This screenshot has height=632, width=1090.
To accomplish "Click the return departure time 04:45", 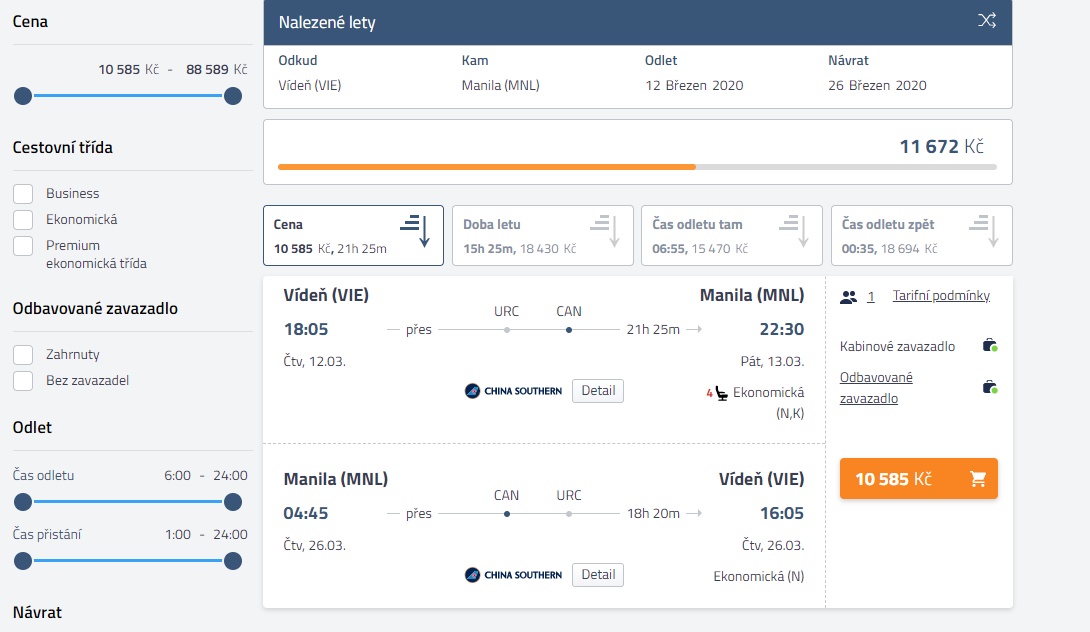I will coord(306,513).
